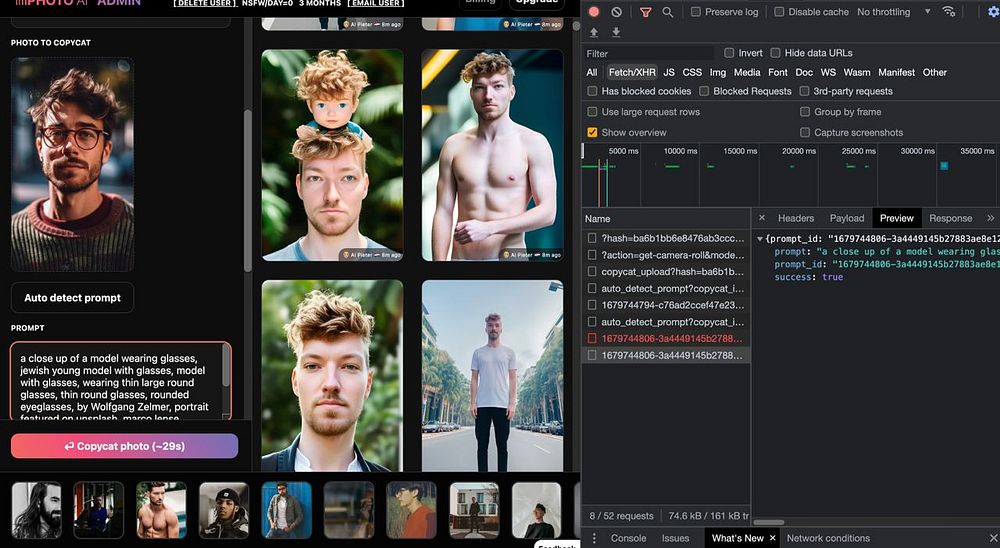Uncheck the Show overview checkbox
This screenshot has width=1000, height=548.
point(592,132)
